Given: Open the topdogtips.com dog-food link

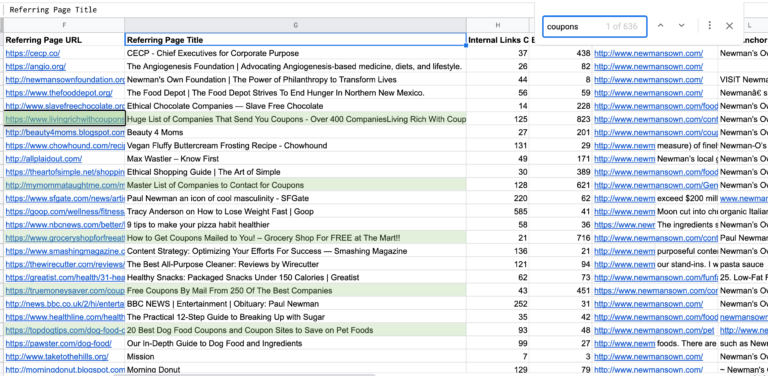Looking at the screenshot, I should (x=65, y=330).
